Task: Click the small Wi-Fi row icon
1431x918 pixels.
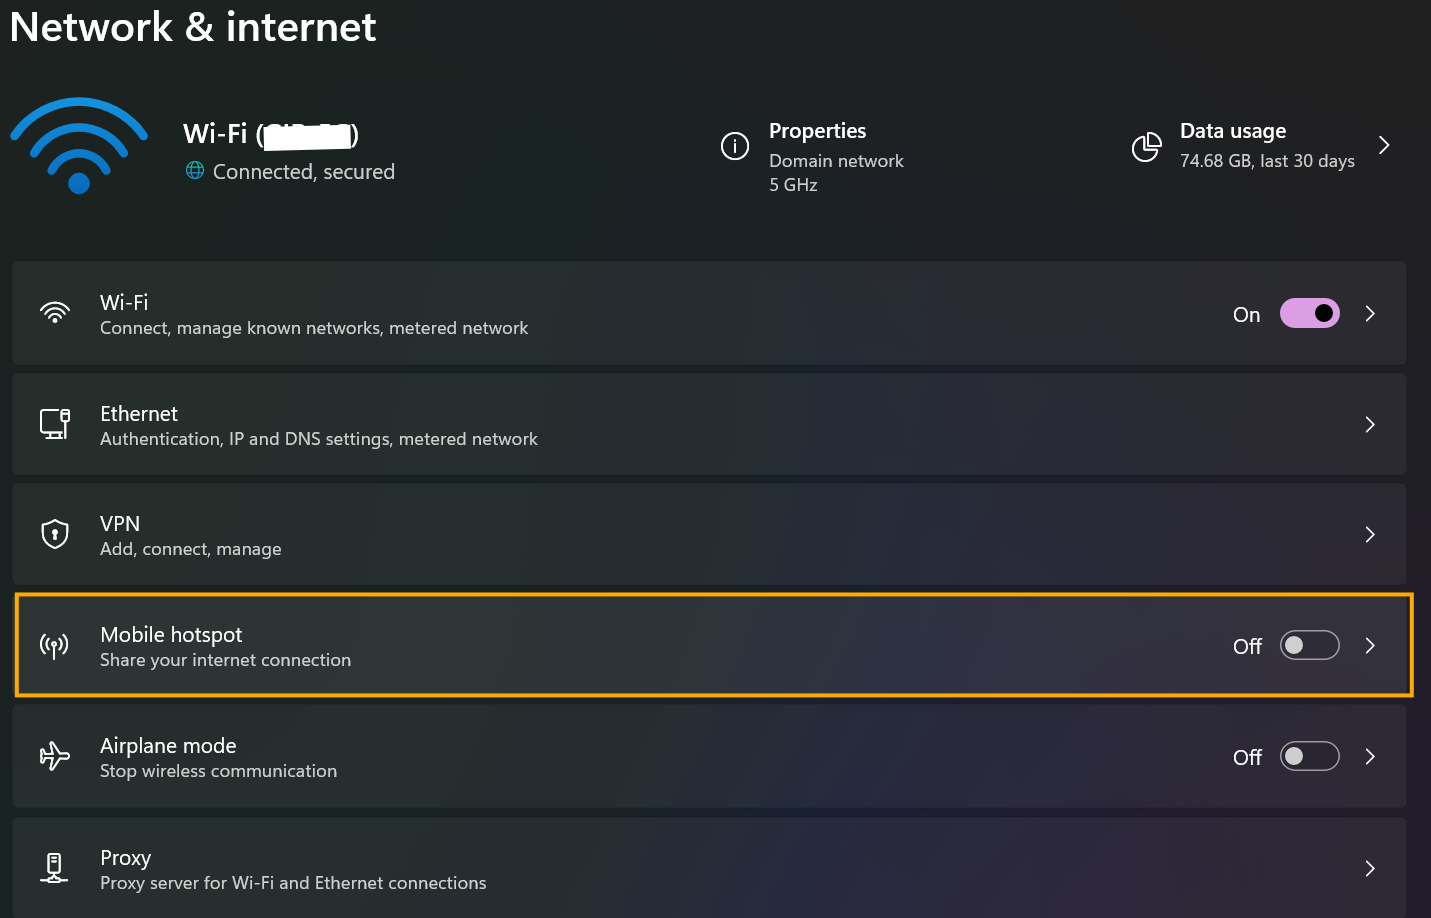Action: [x=55, y=313]
